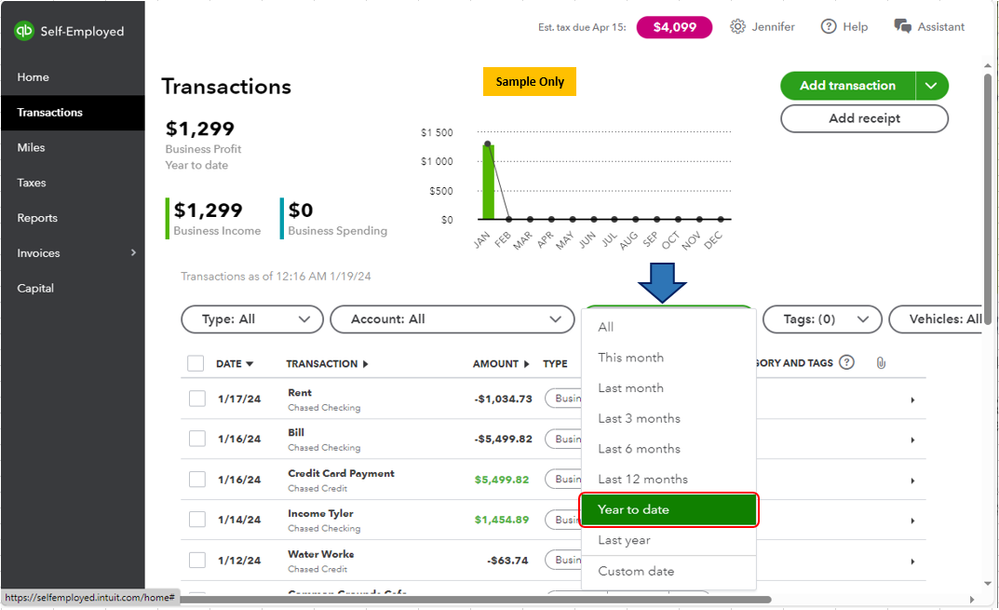Open settings via gear icon near Jennifer
The width and height of the screenshot is (999, 610).
[x=738, y=27]
